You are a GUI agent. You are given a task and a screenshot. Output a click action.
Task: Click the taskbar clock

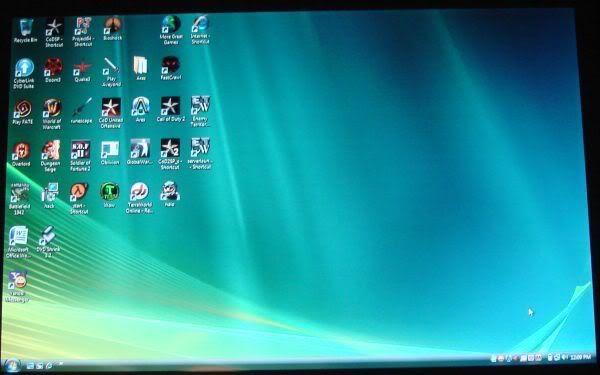tap(580, 357)
